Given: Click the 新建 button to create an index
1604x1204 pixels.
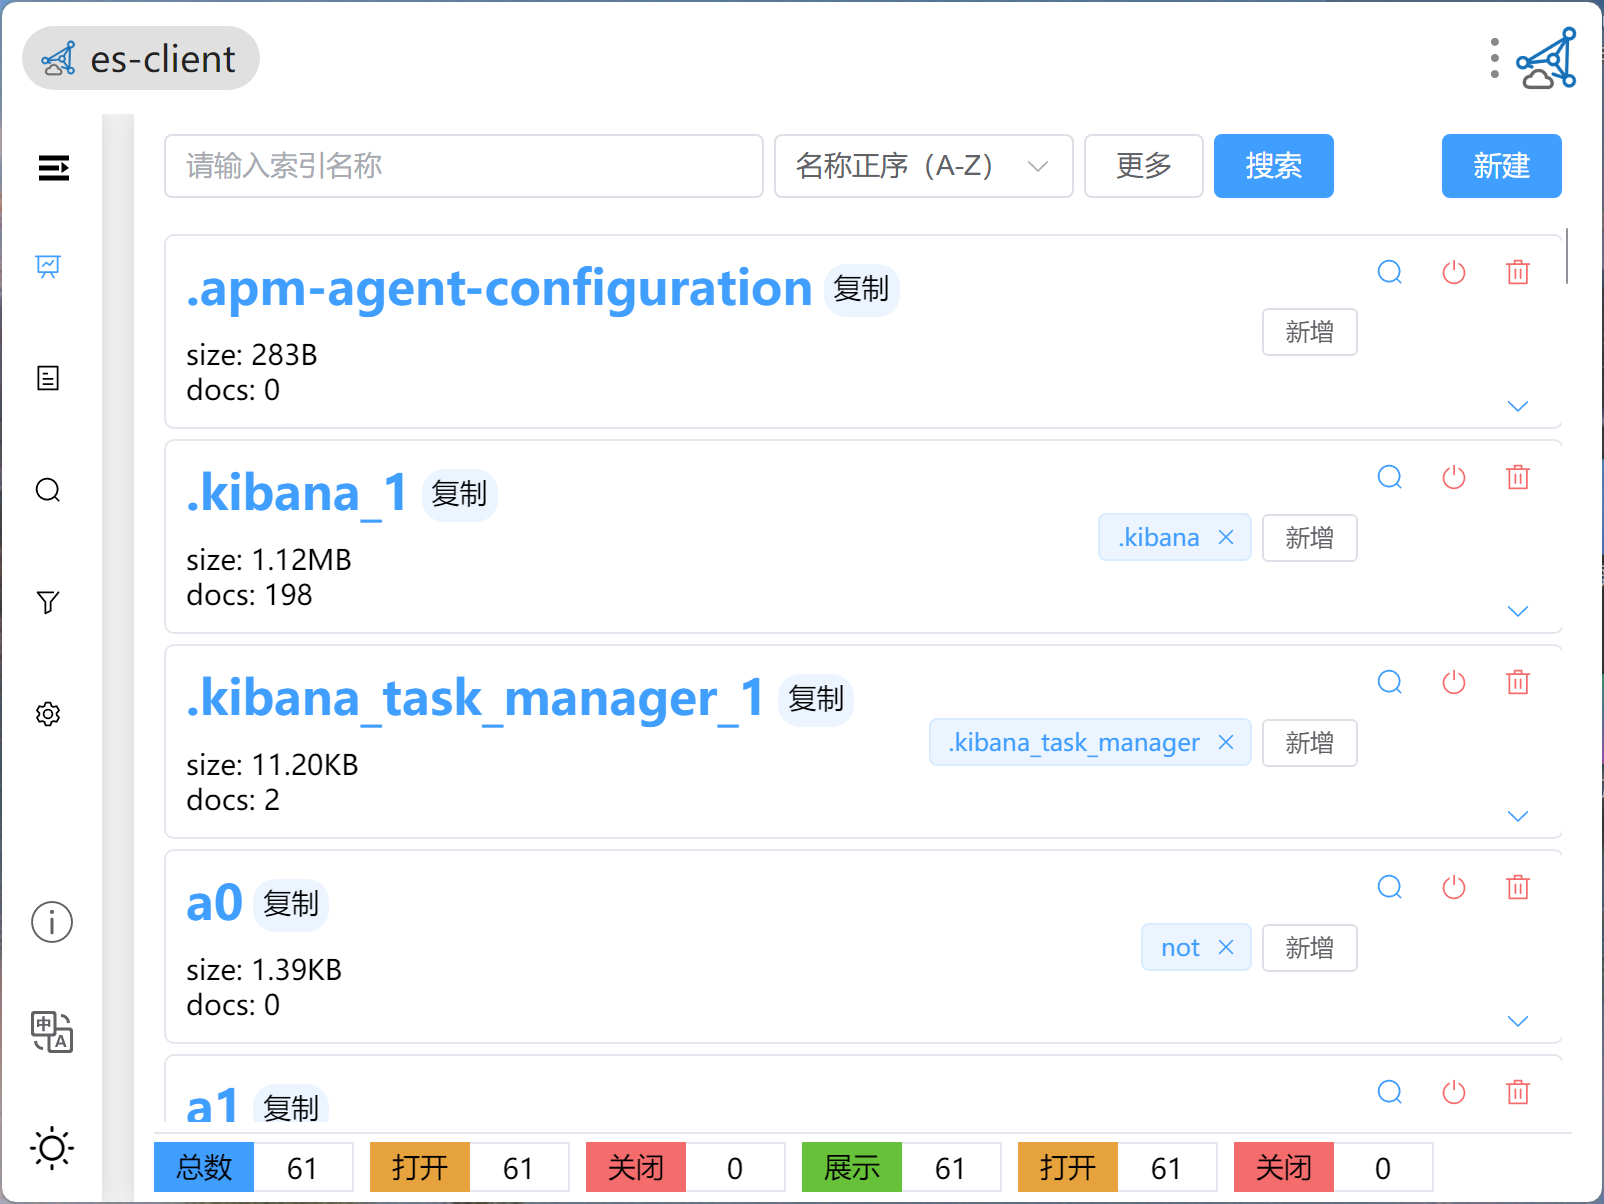Looking at the screenshot, I should tap(1501, 166).
